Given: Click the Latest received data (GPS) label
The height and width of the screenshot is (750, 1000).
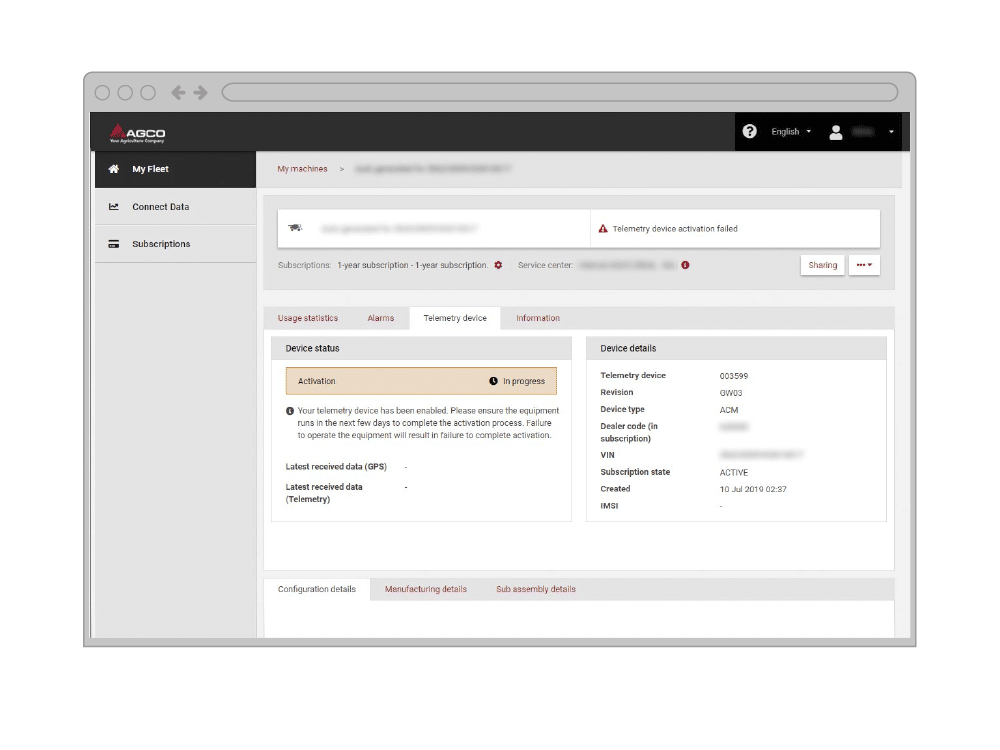Looking at the screenshot, I should pos(336,467).
